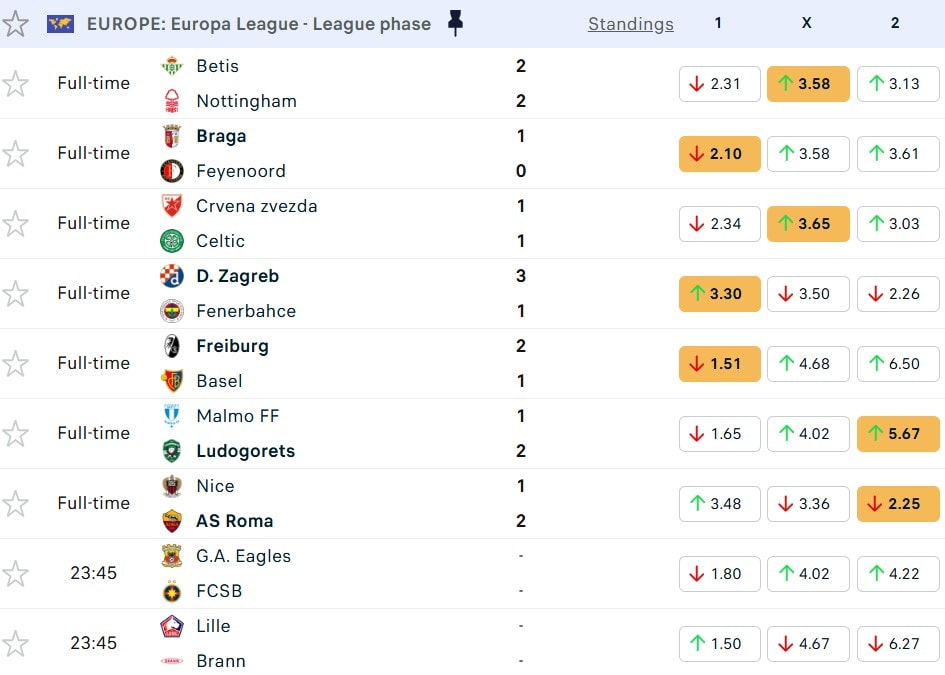Star the Braga vs Feyenoord match
This screenshot has width=945, height=675.
15,153
